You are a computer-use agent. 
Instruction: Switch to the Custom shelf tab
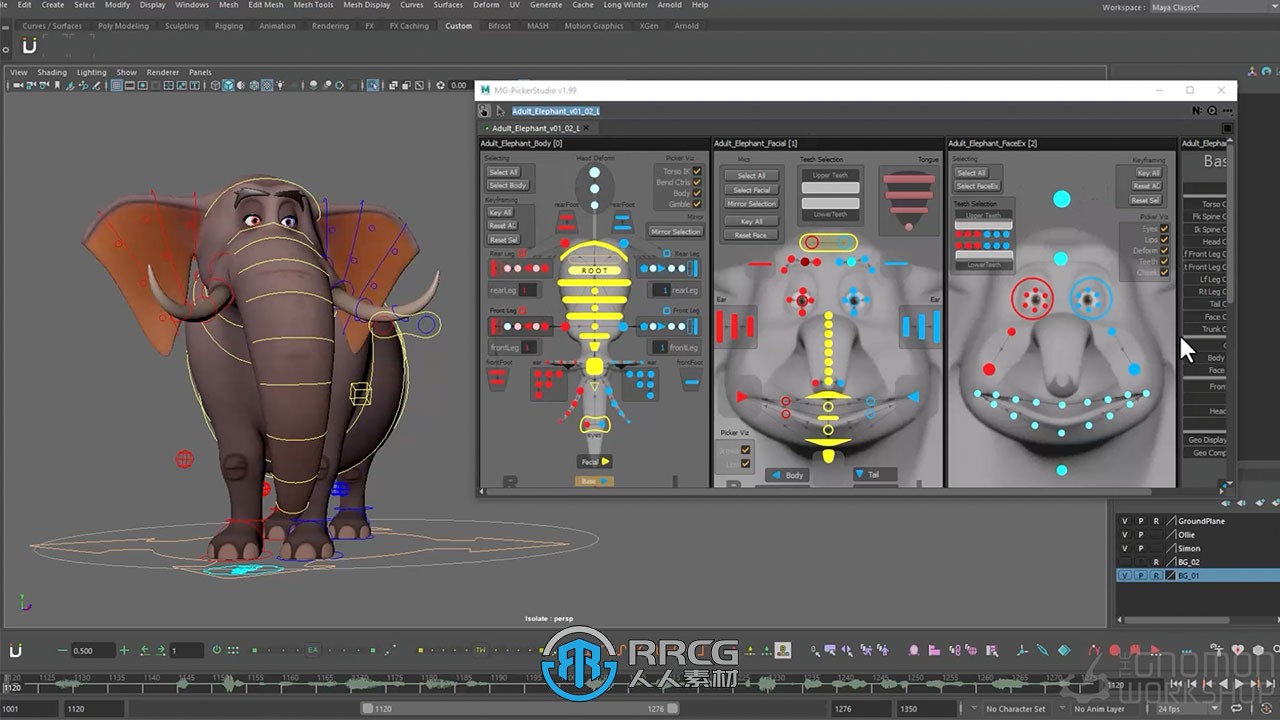pos(458,26)
